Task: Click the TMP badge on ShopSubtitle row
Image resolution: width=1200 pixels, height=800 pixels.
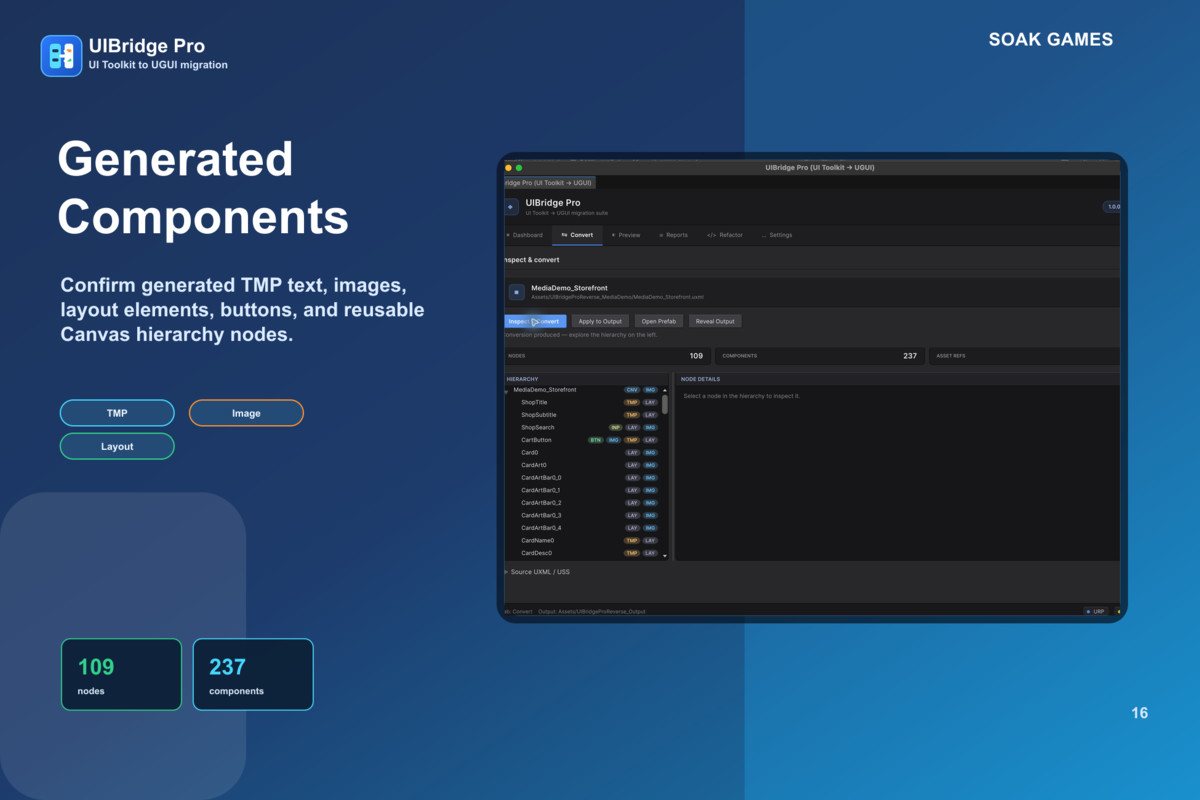Action: click(x=632, y=415)
